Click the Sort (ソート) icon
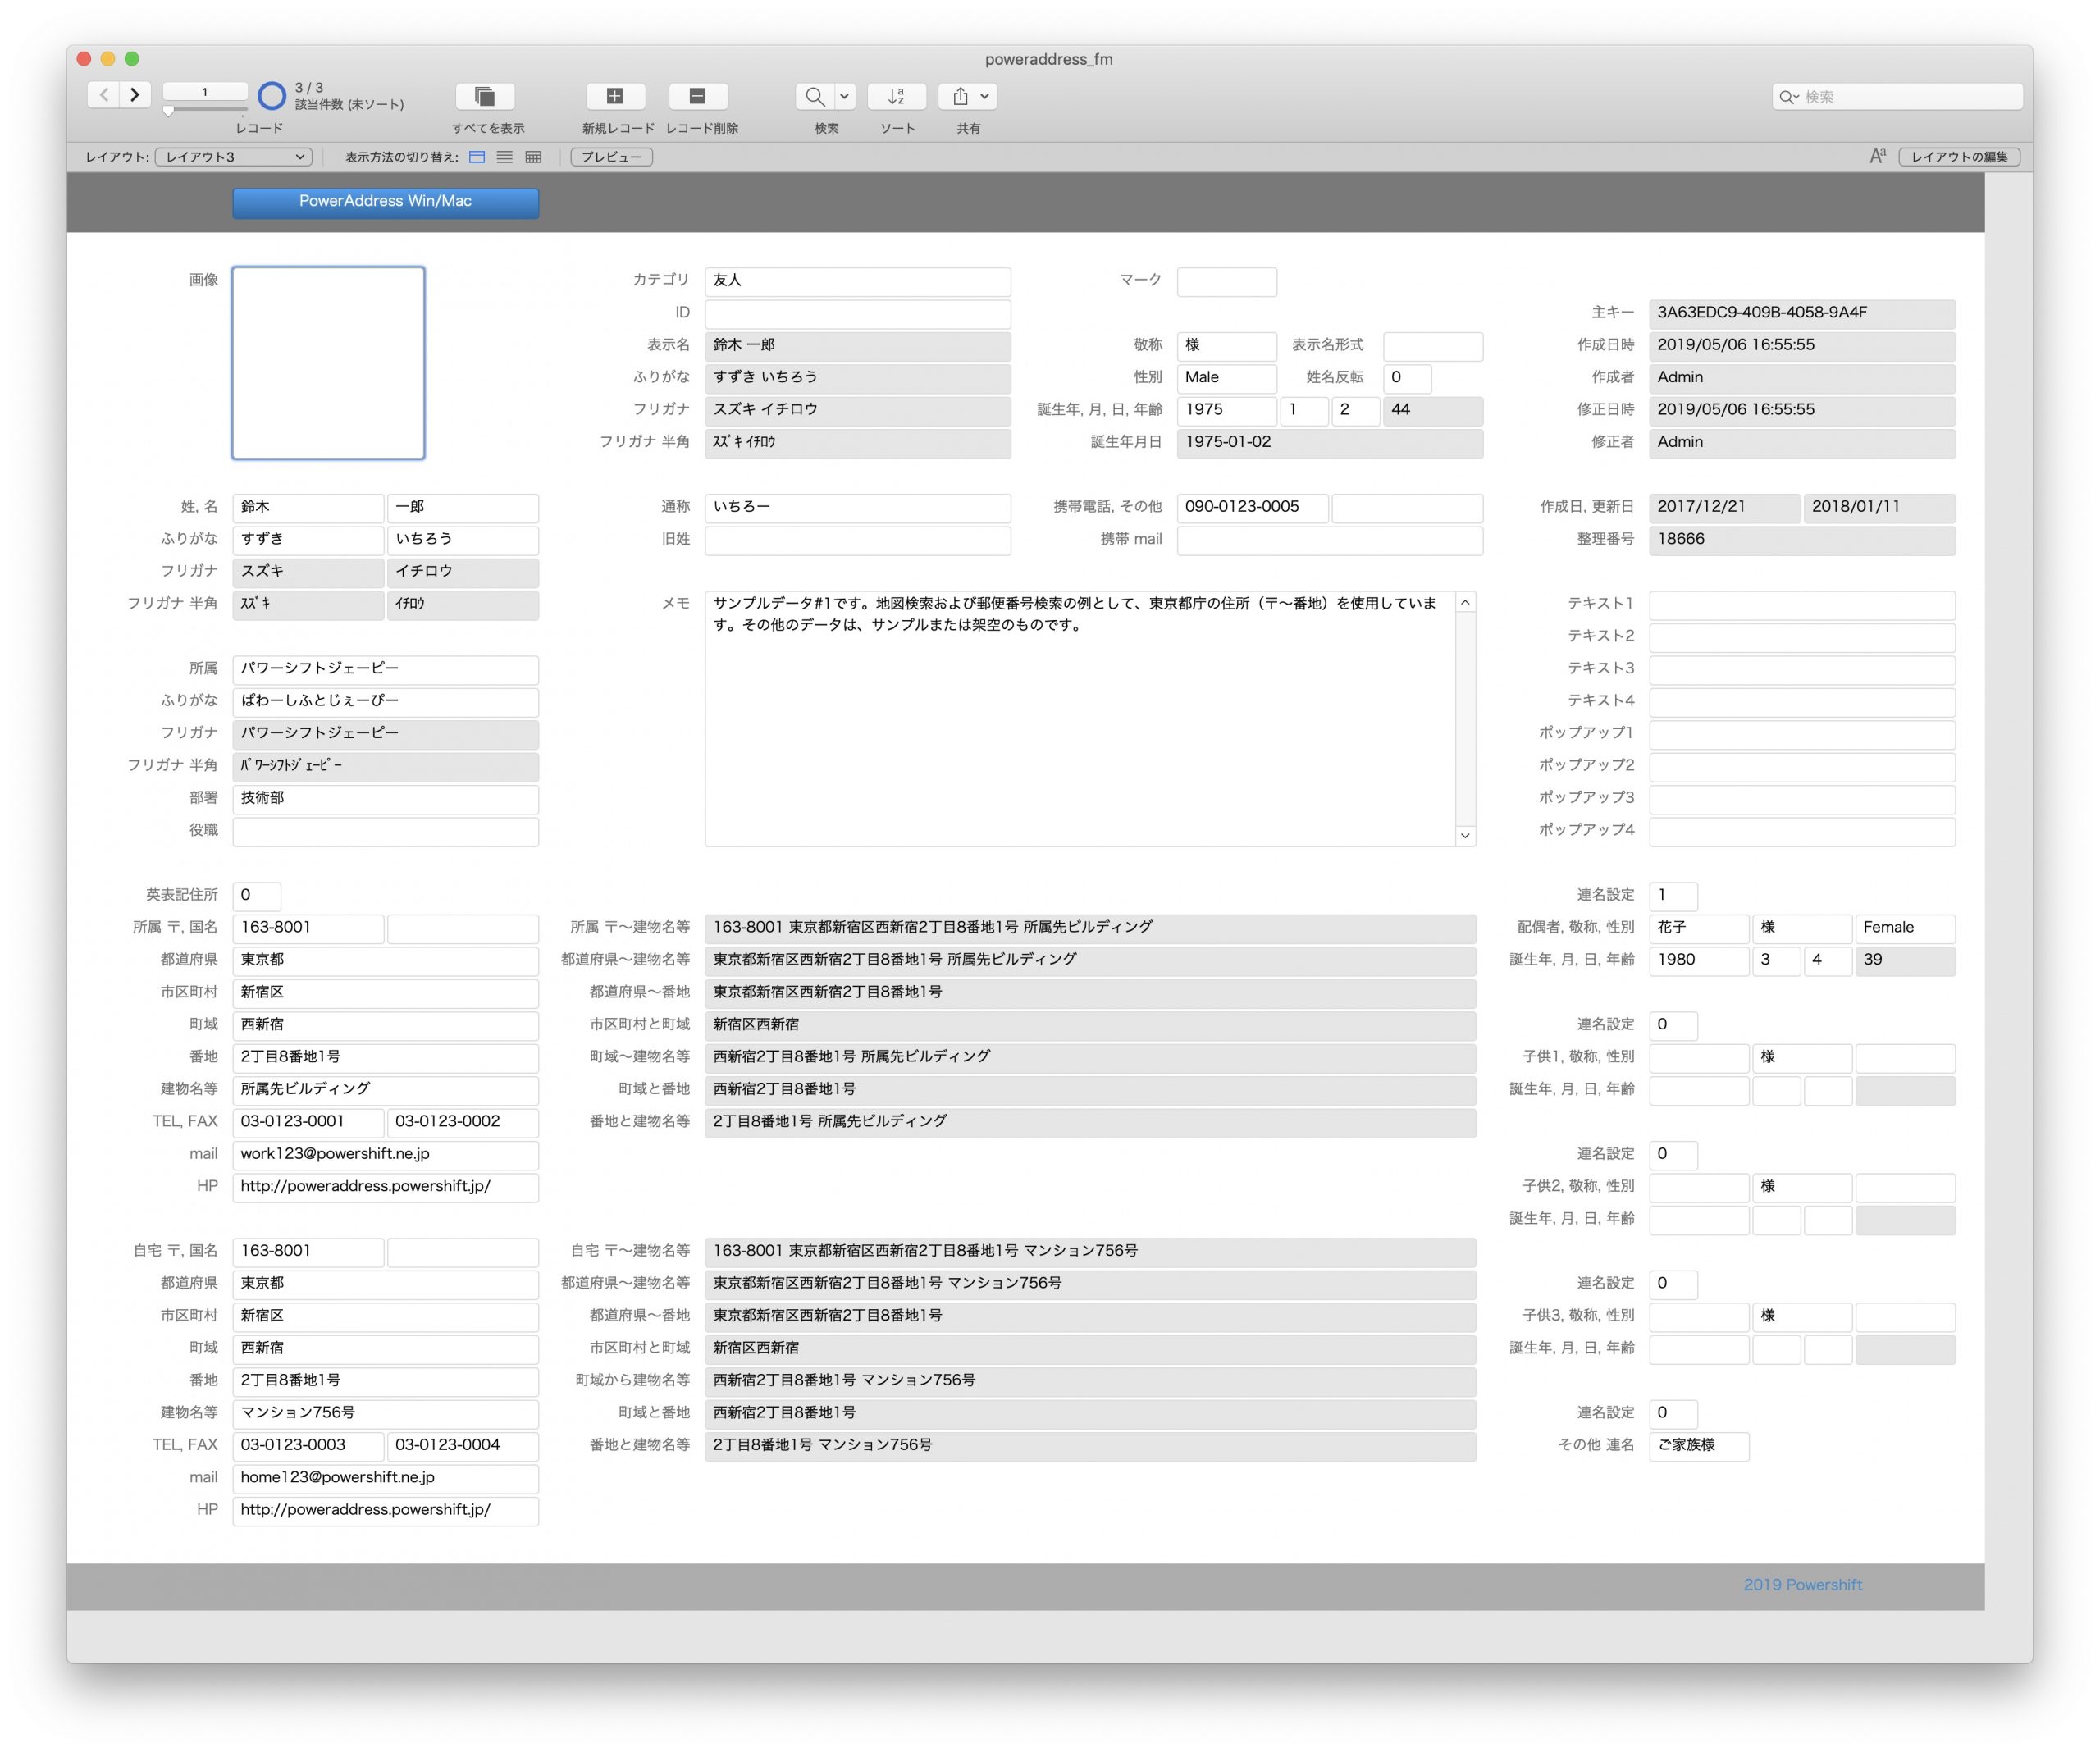Image resolution: width=2100 pixels, height=1752 pixels. coord(896,96)
